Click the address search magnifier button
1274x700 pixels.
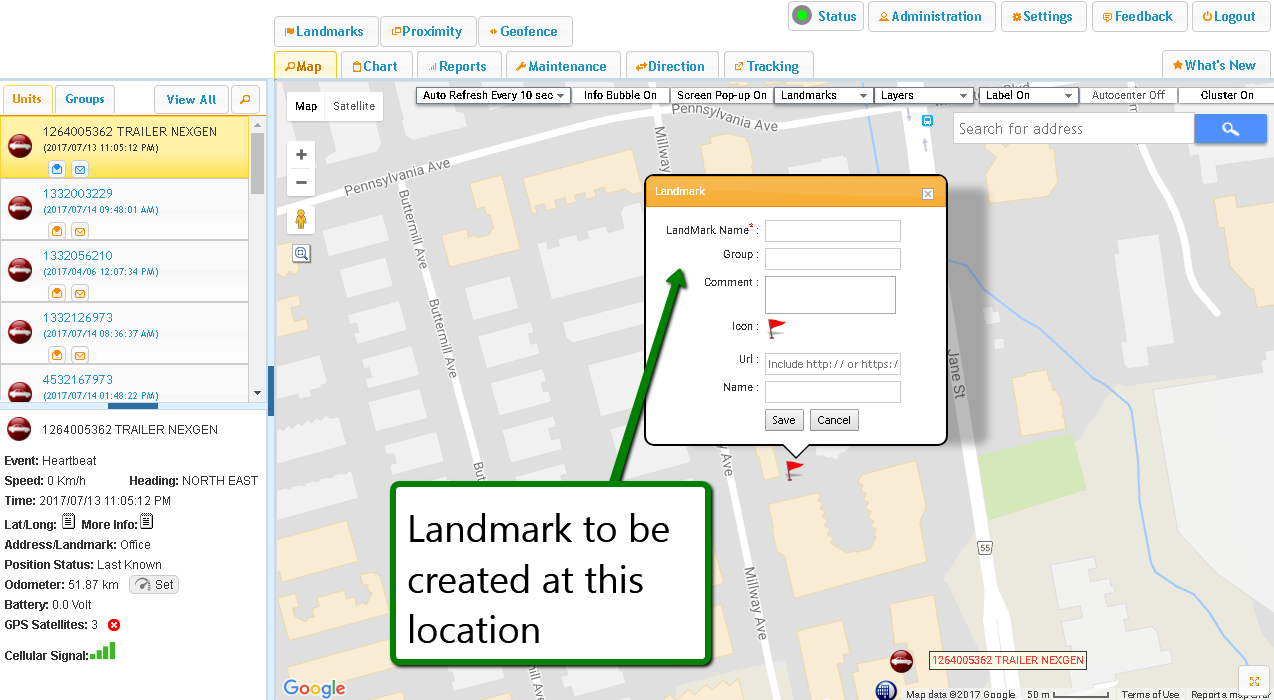click(x=1230, y=129)
